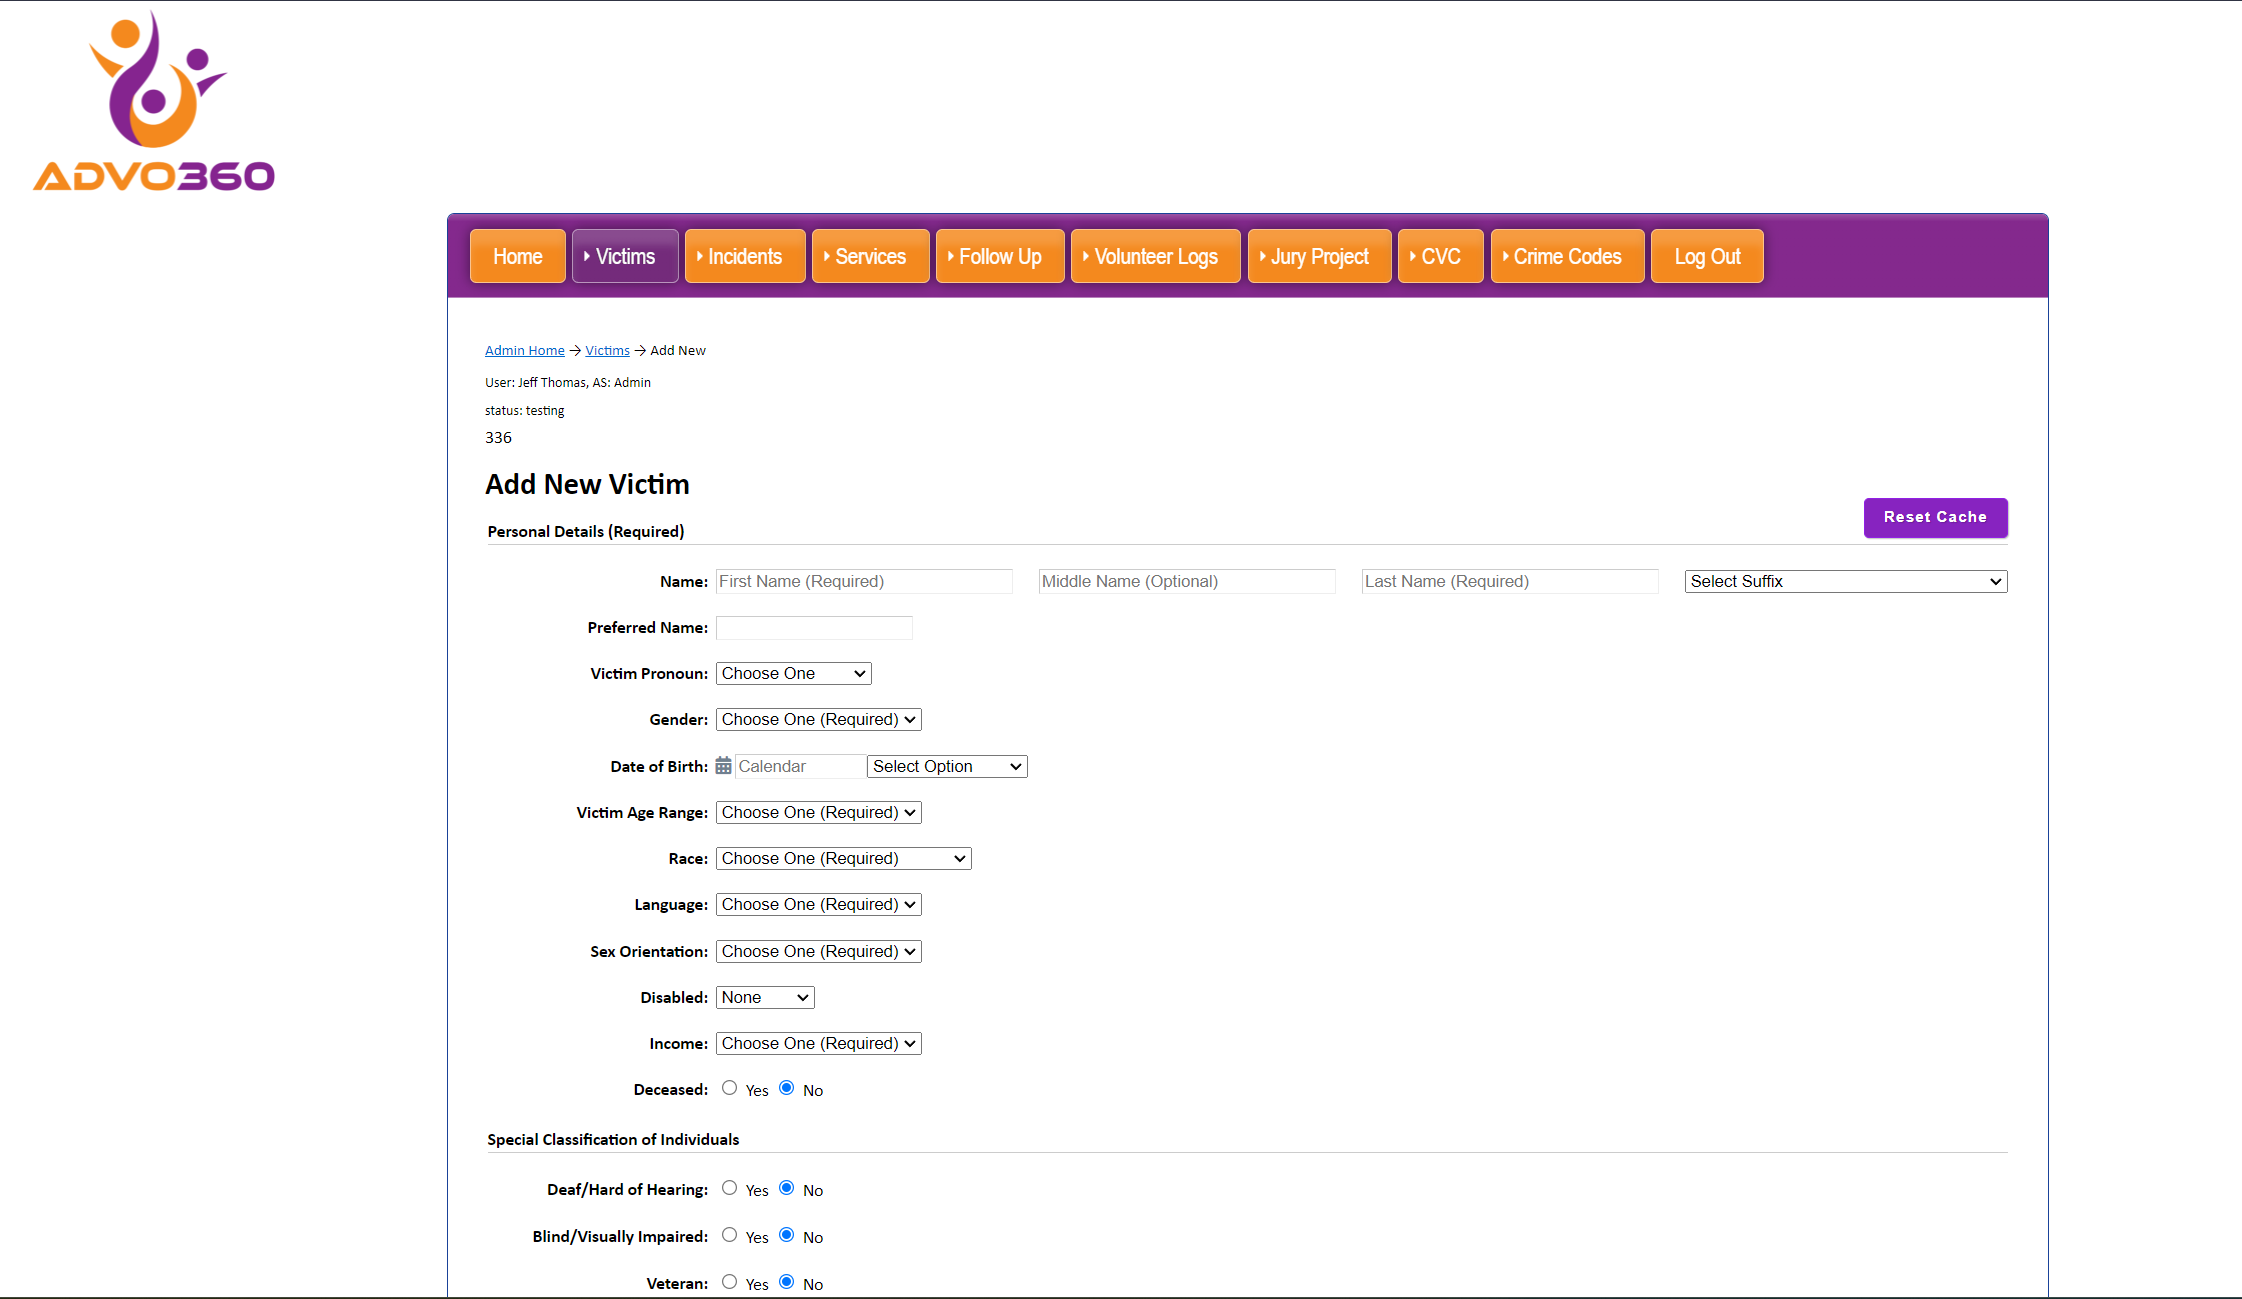Open the Victim Age Range dropdown
2242x1299 pixels.
pyautogui.click(x=819, y=813)
